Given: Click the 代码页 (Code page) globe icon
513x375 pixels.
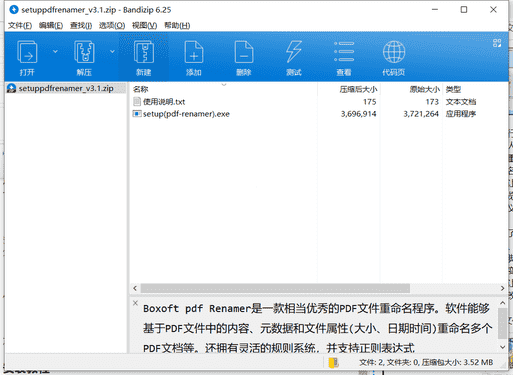Looking at the screenshot, I should (x=394, y=52).
